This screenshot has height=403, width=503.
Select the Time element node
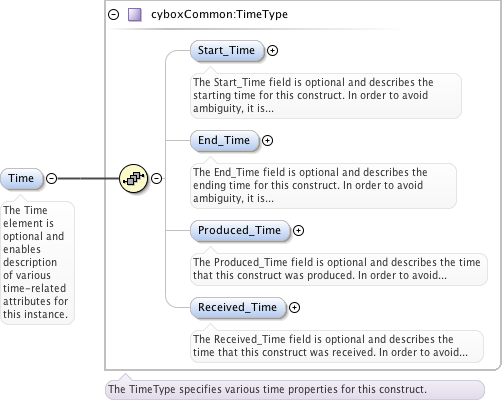[x=22, y=179]
